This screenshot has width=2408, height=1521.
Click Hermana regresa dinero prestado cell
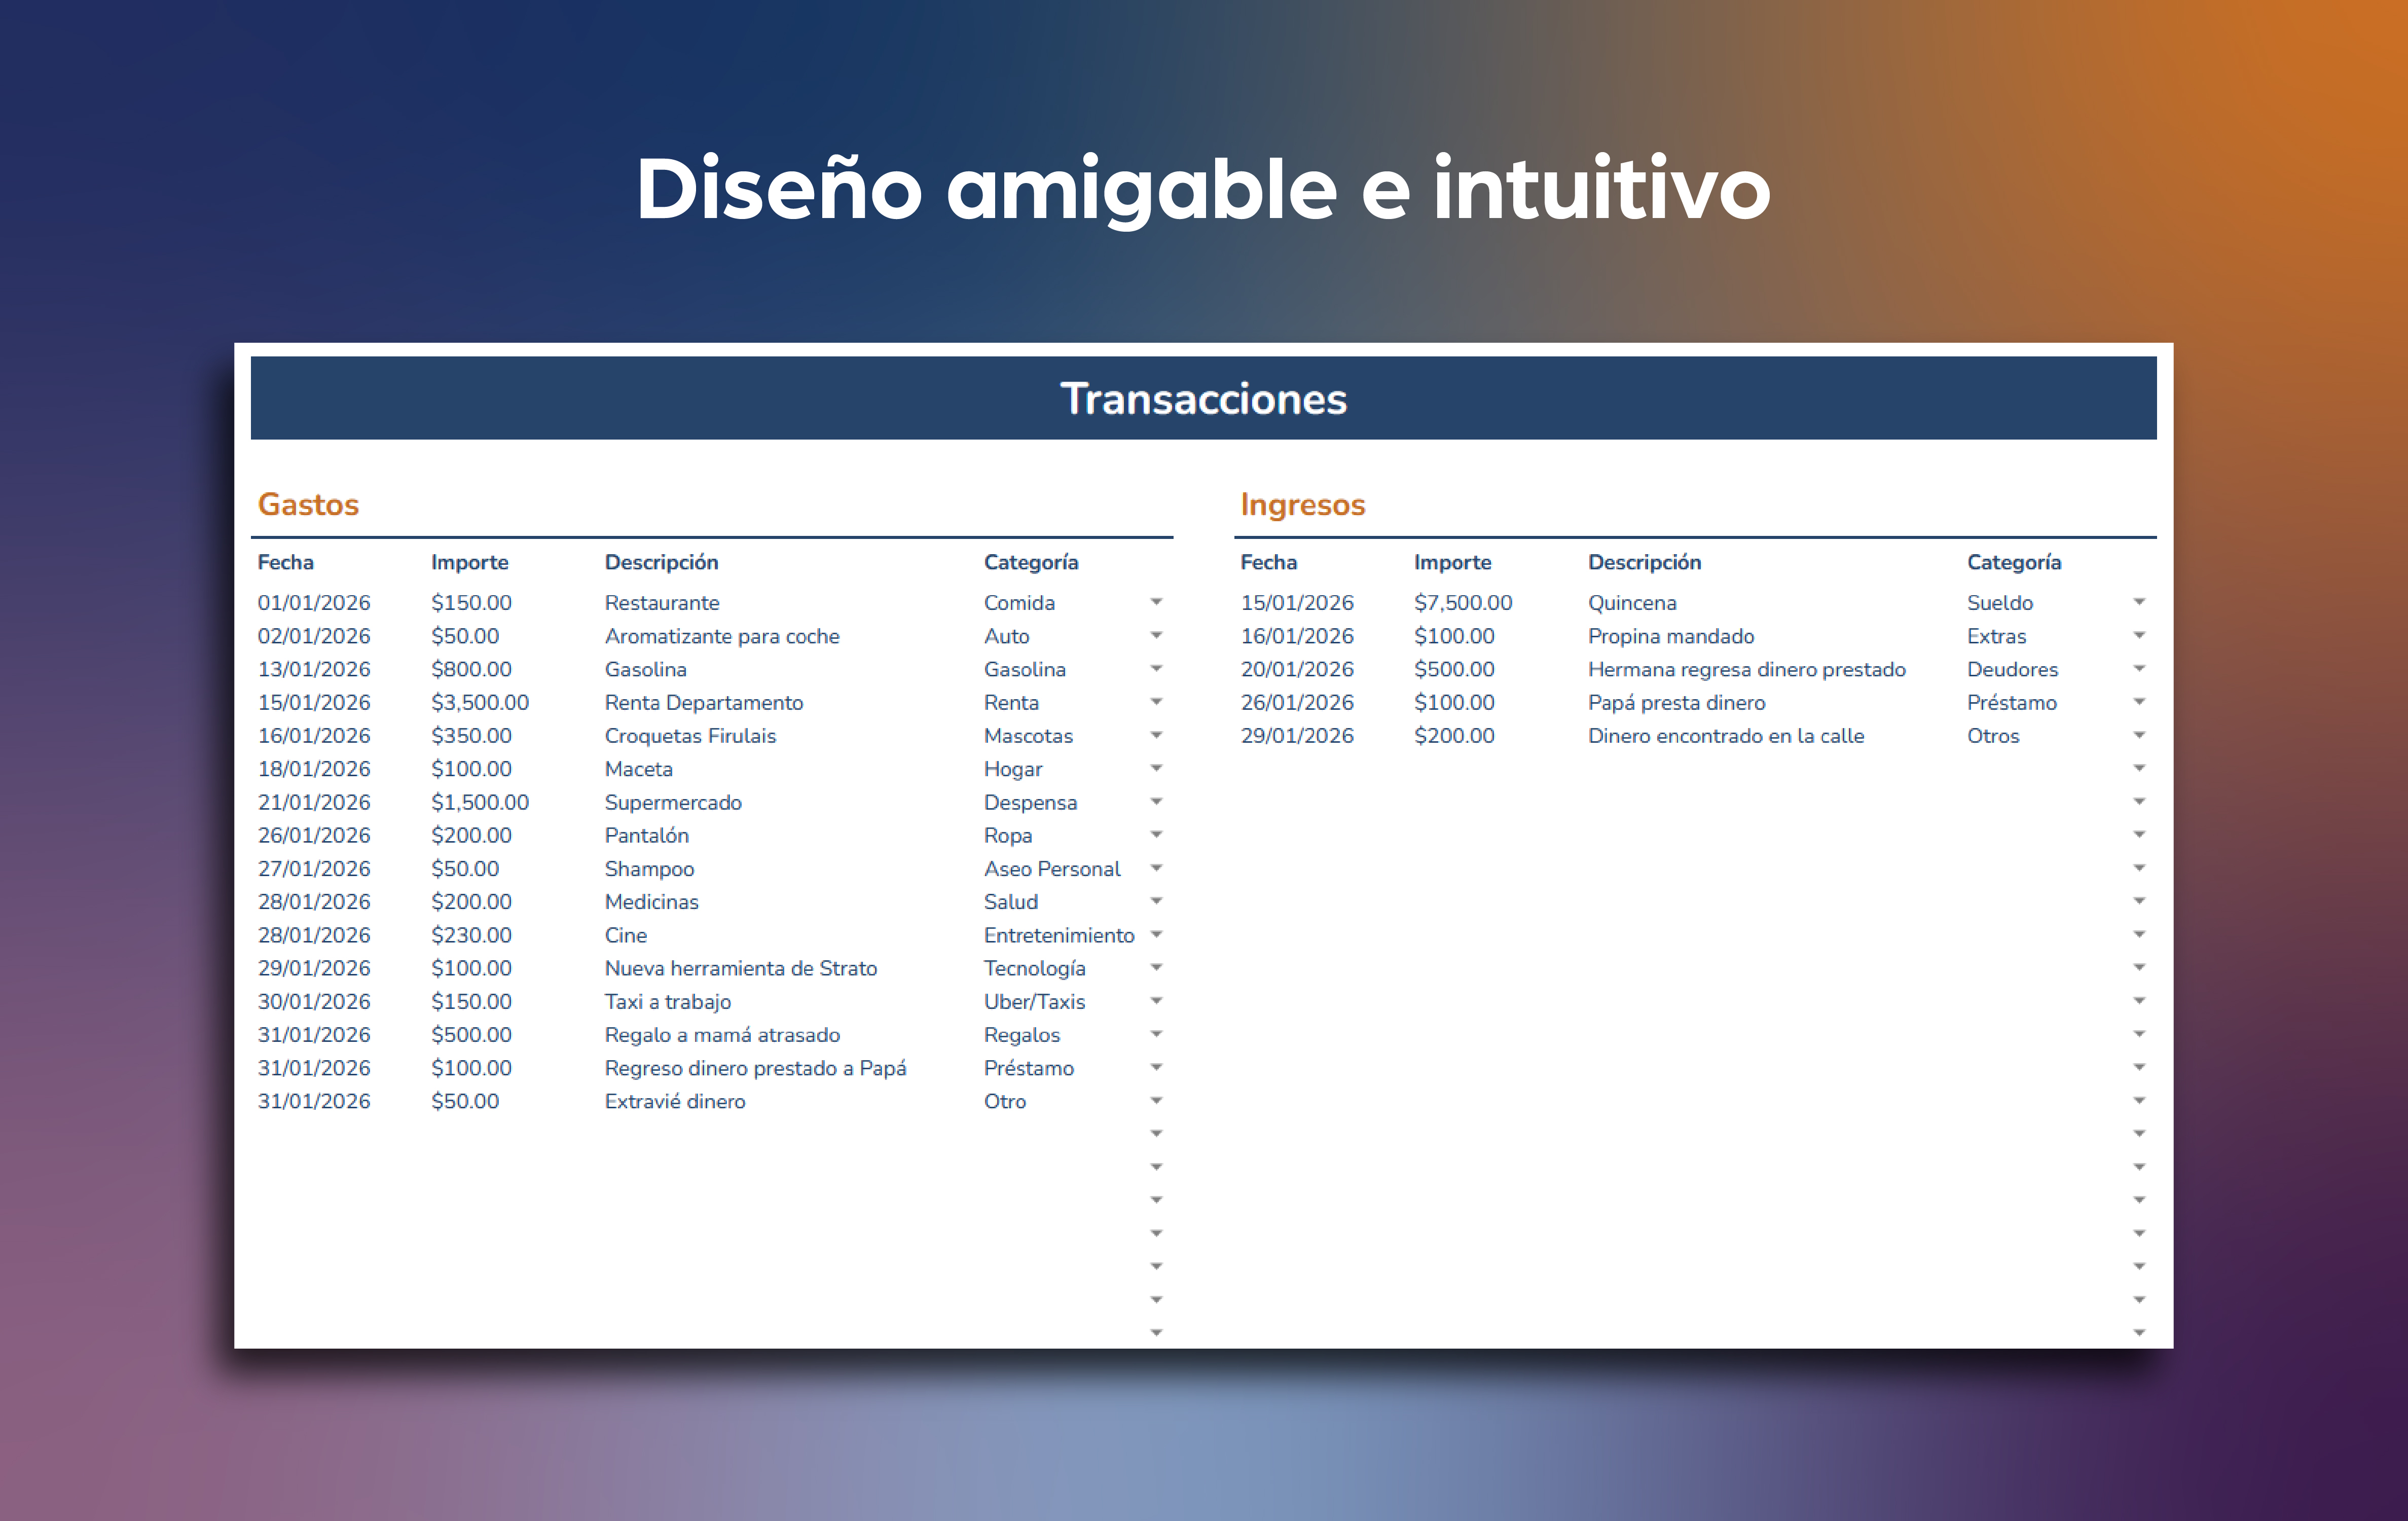point(1746,669)
